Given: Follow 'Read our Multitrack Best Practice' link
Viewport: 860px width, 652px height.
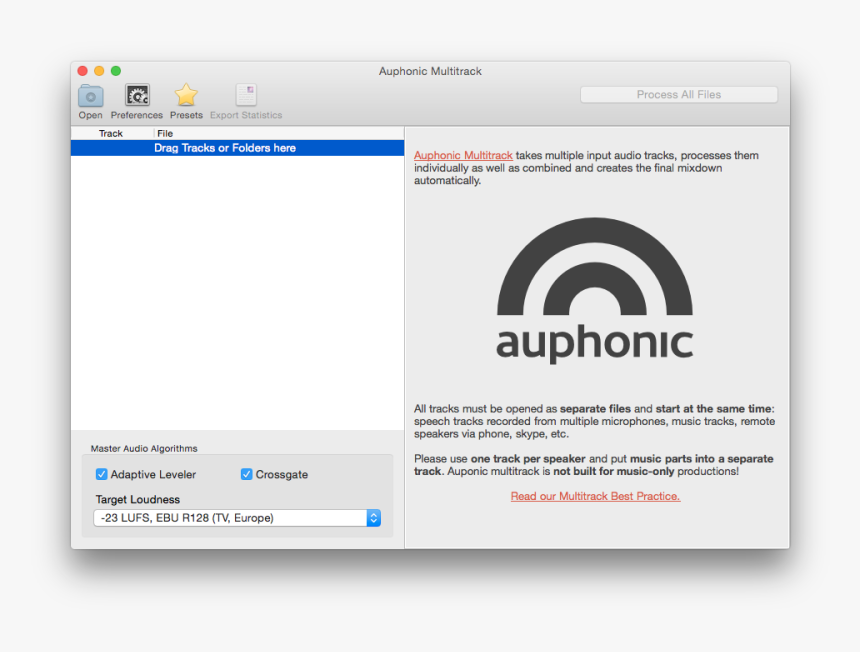Looking at the screenshot, I should pos(595,495).
